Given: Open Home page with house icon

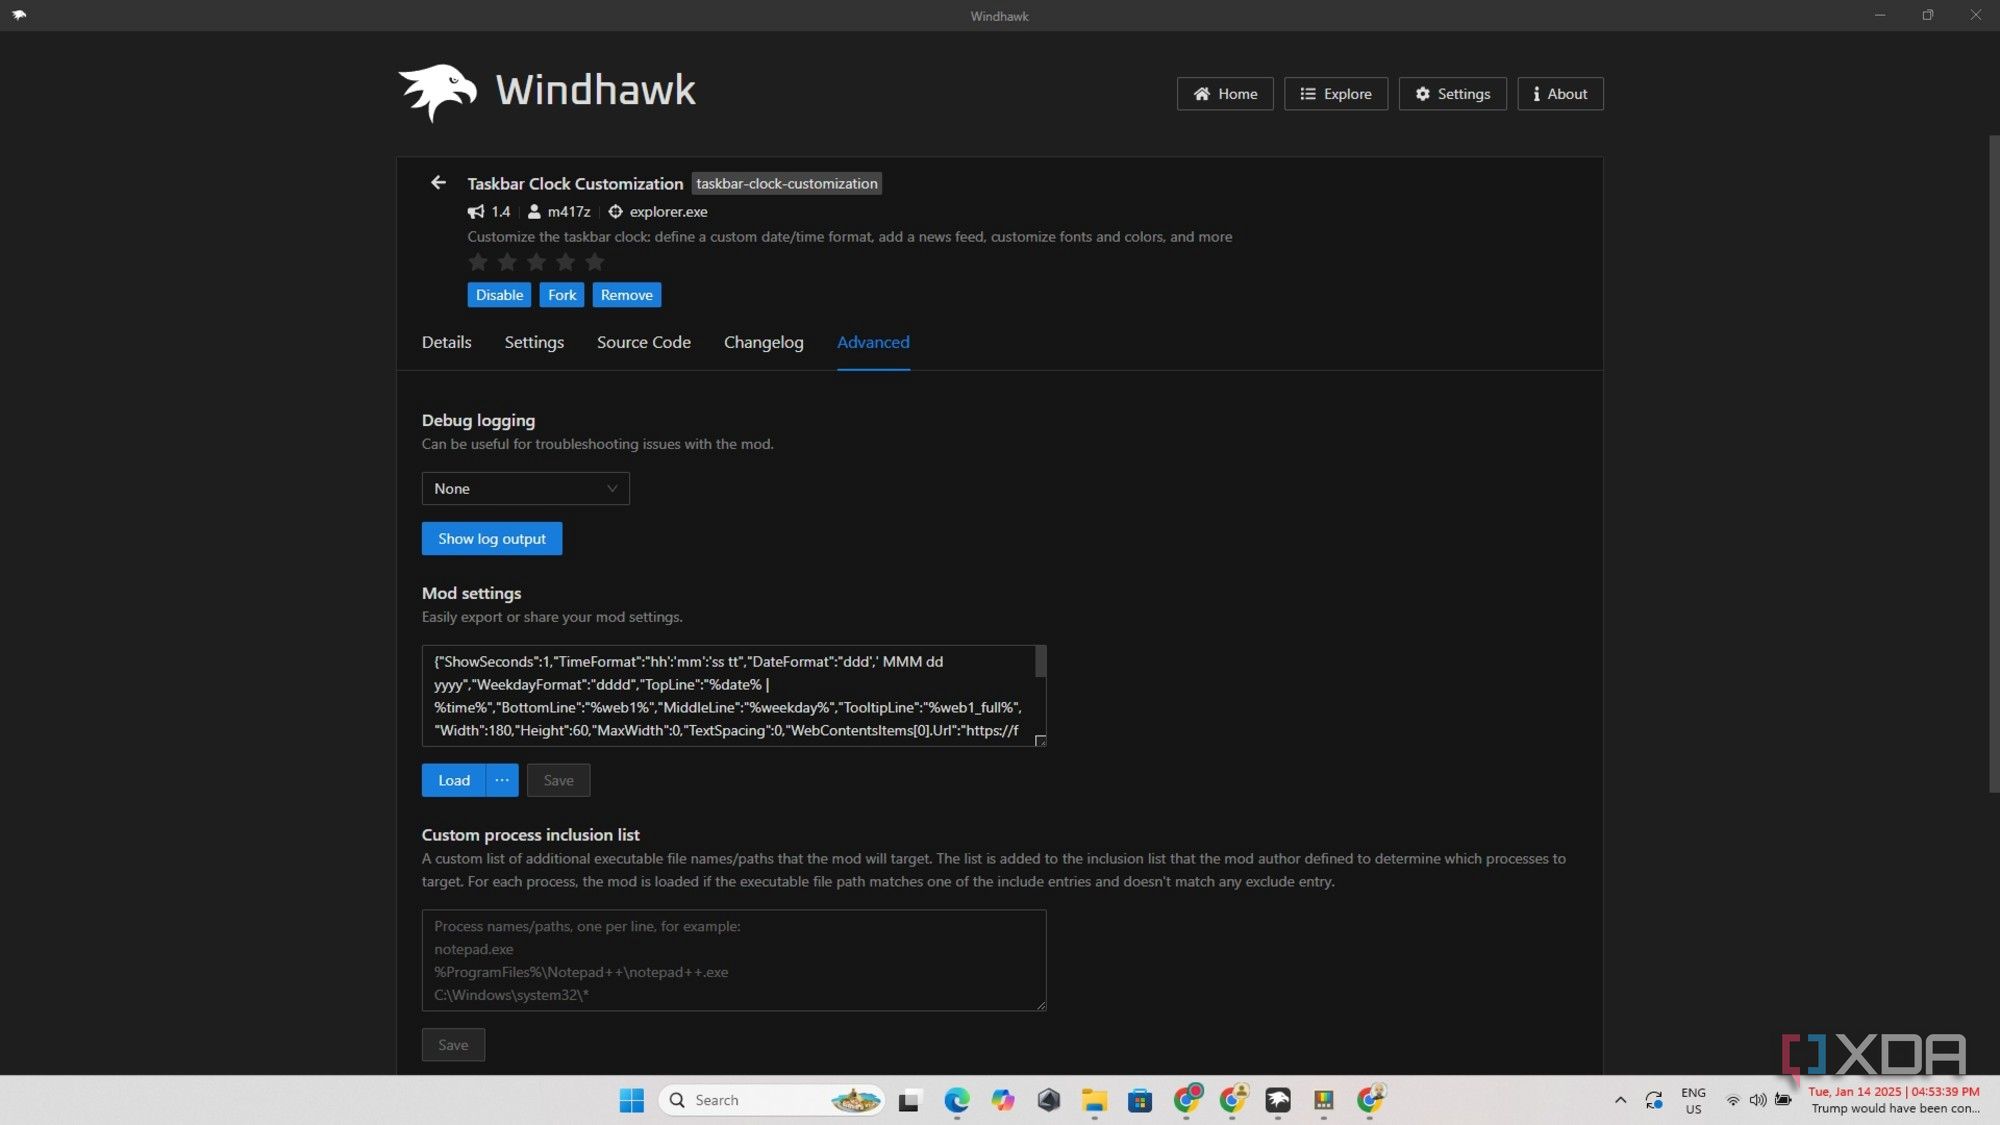Looking at the screenshot, I should (x=1224, y=94).
